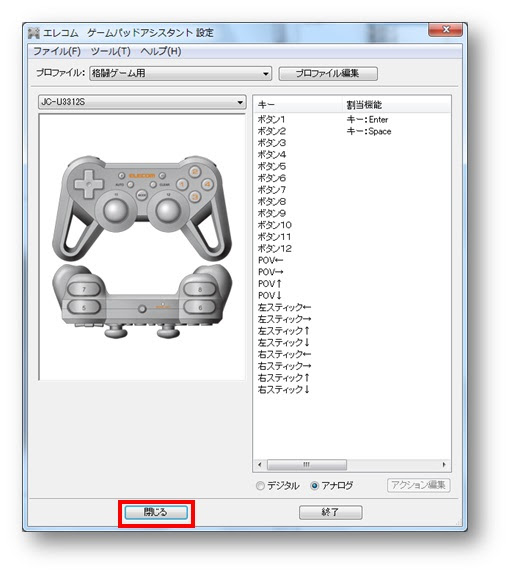
Task: Select the ボタン3 row in key list
Action: pyautogui.click(x=351, y=143)
